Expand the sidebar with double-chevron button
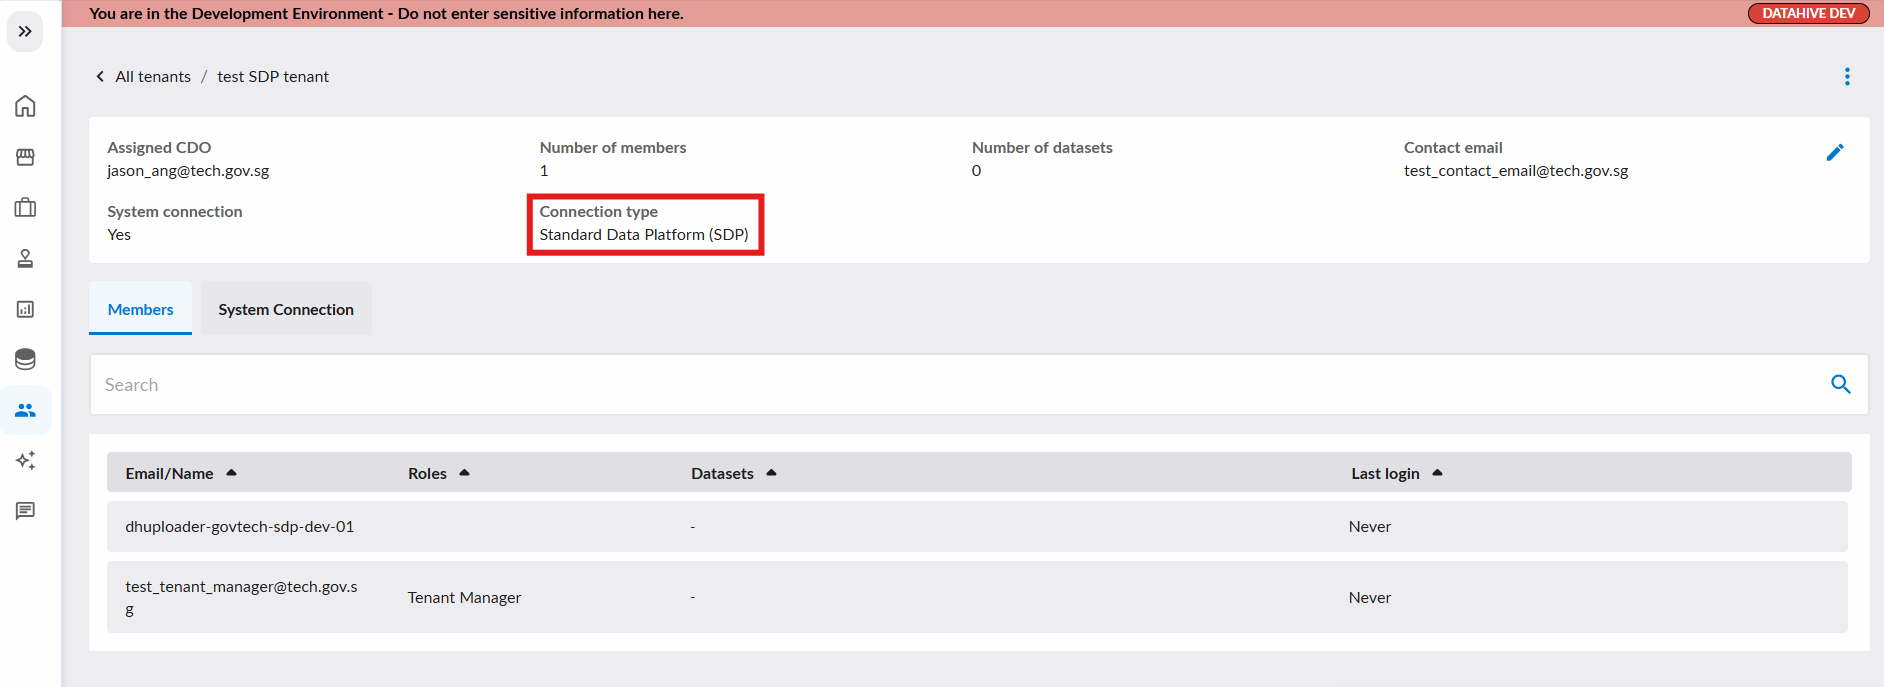 (25, 32)
